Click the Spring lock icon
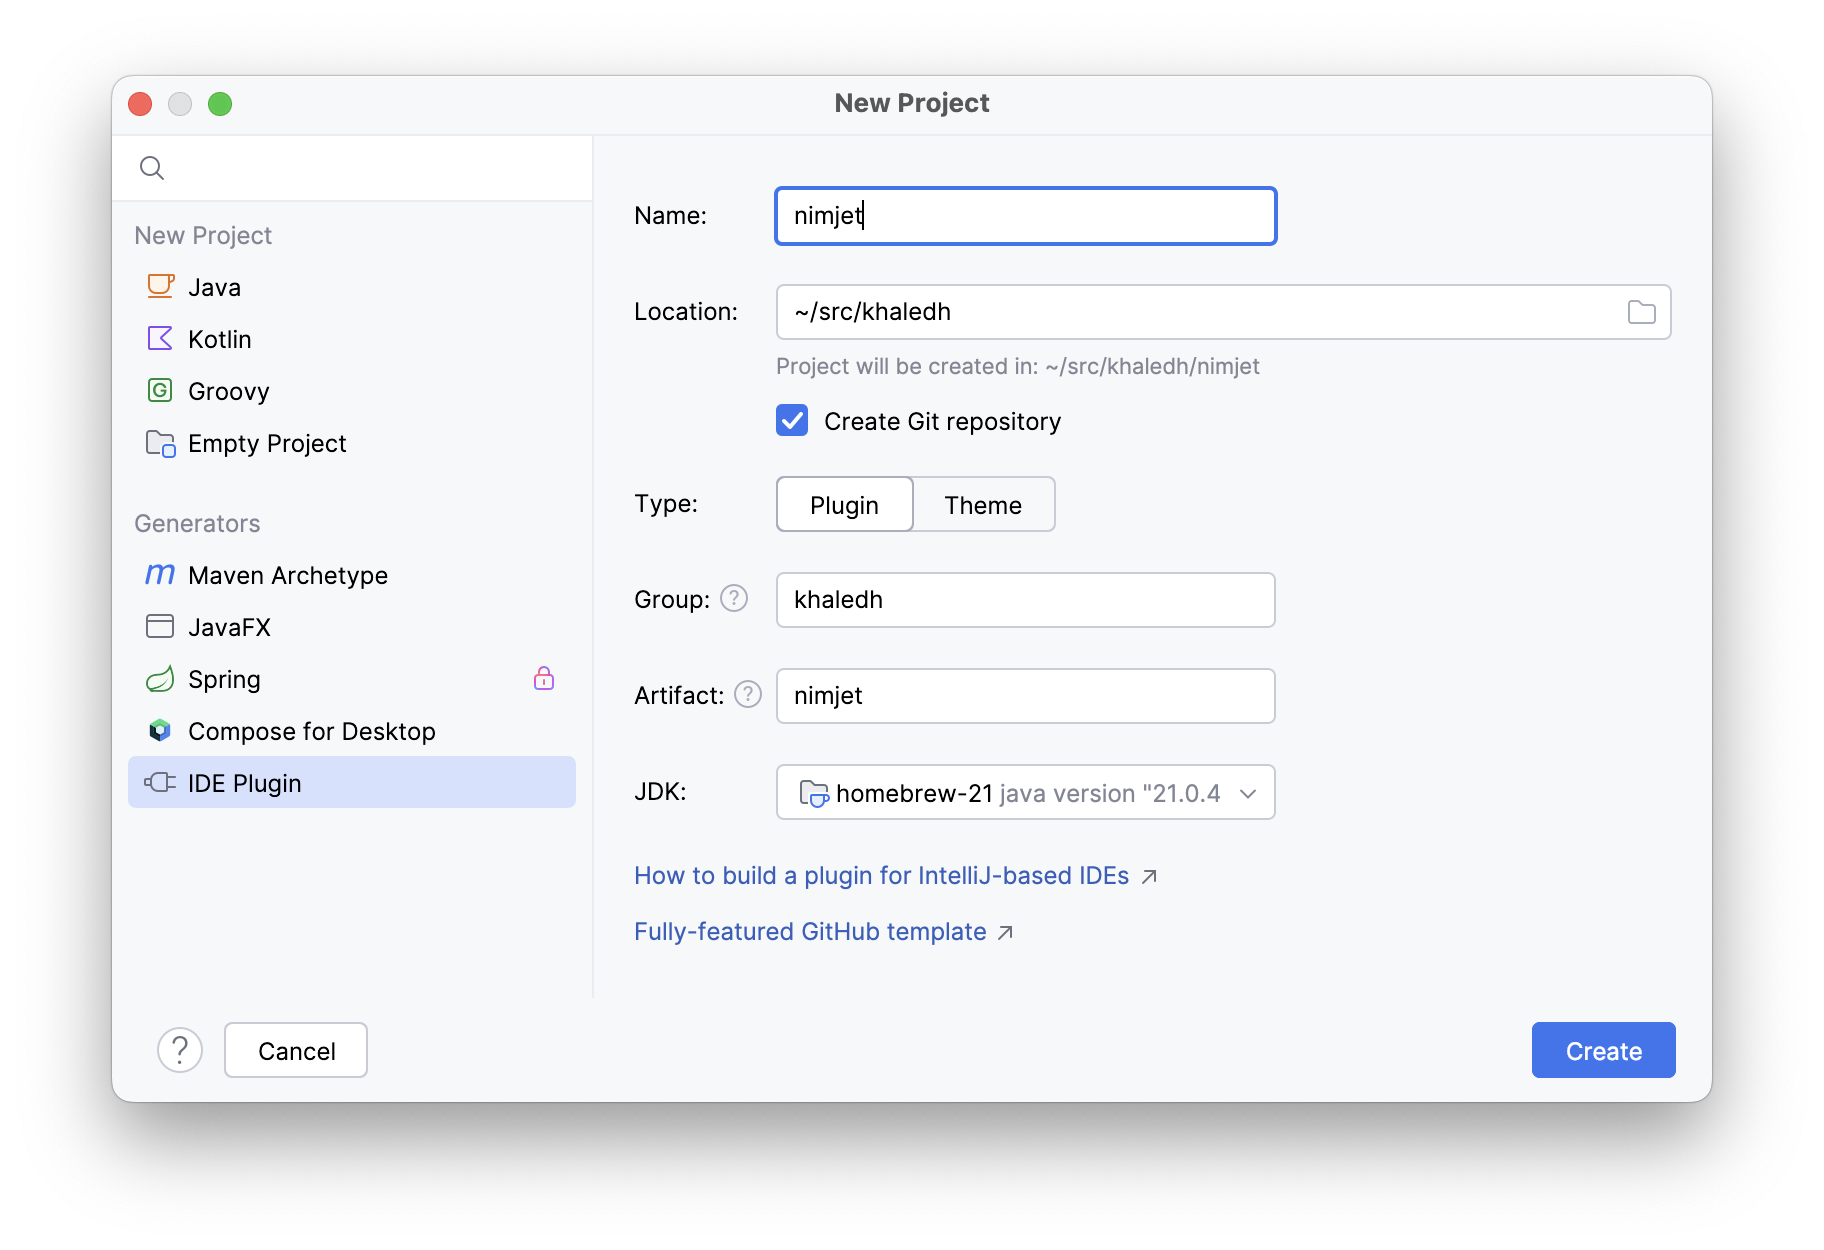Image resolution: width=1824 pixels, height=1250 pixels. coord(544,678)
